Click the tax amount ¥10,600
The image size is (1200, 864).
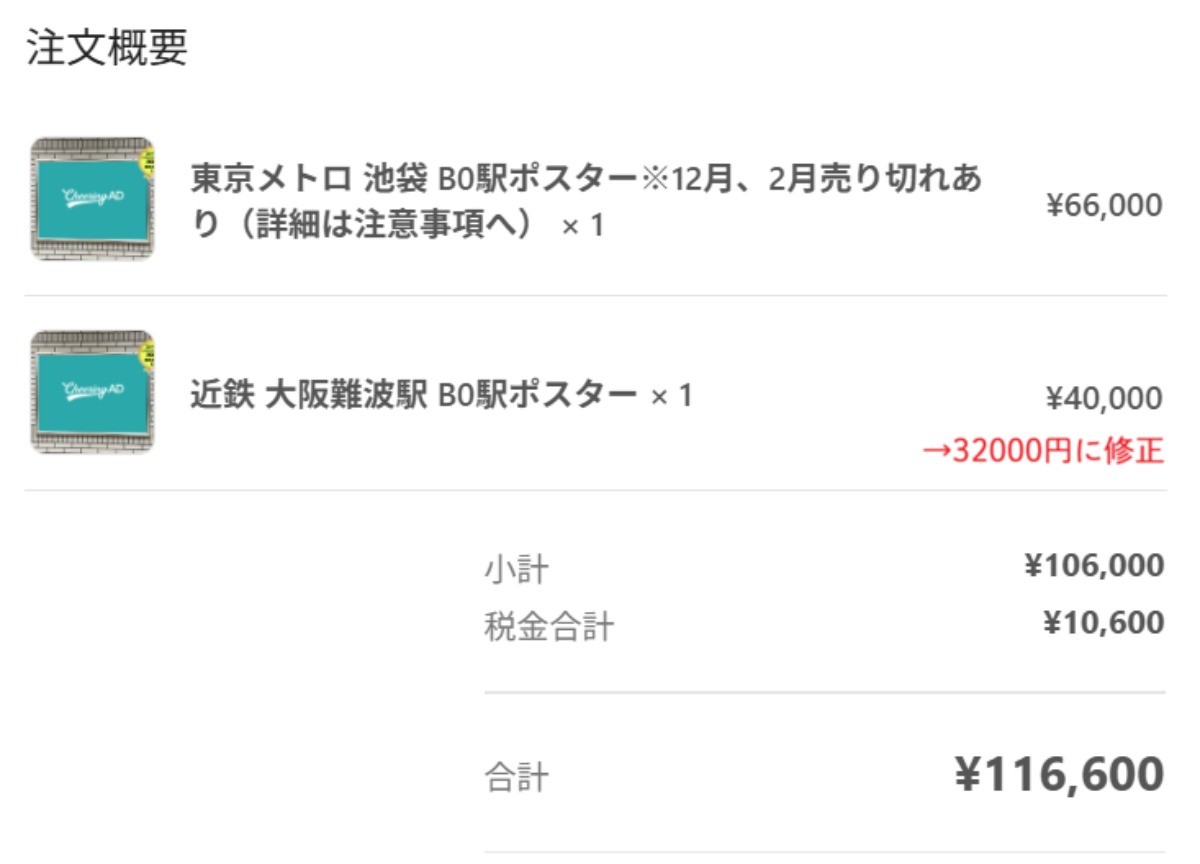tap(1103, 623)
